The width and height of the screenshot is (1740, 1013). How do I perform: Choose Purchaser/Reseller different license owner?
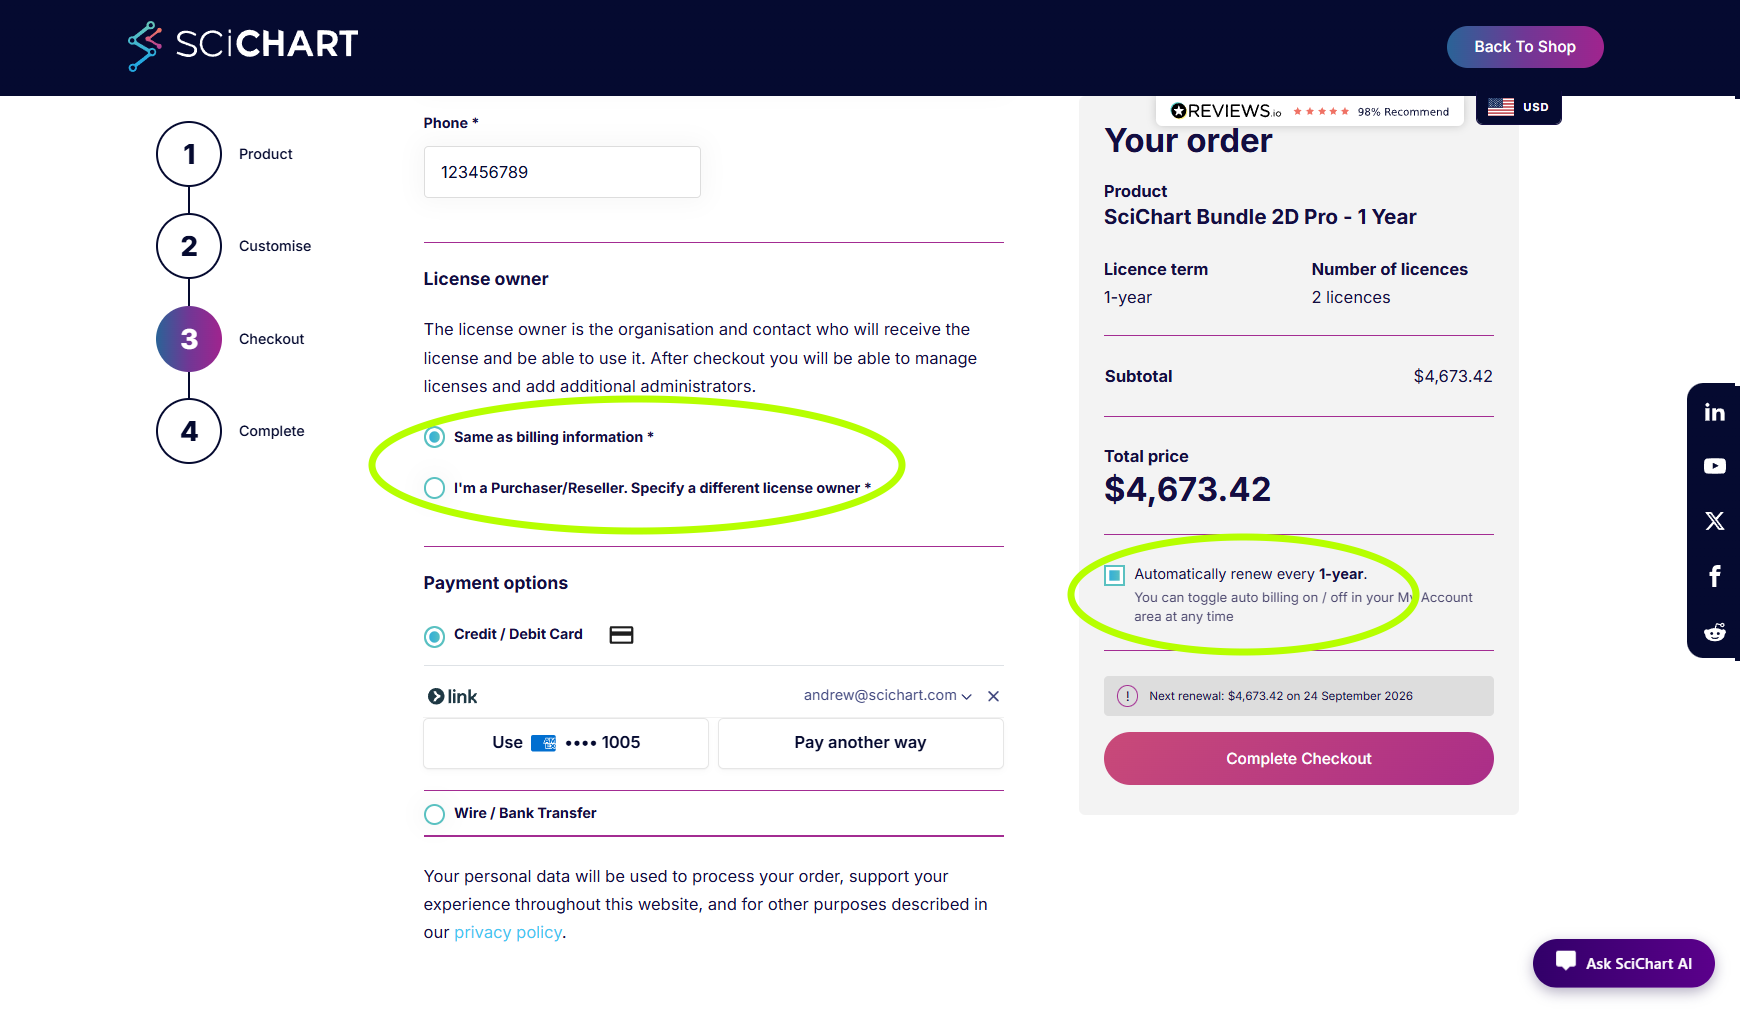coord(435,488)
